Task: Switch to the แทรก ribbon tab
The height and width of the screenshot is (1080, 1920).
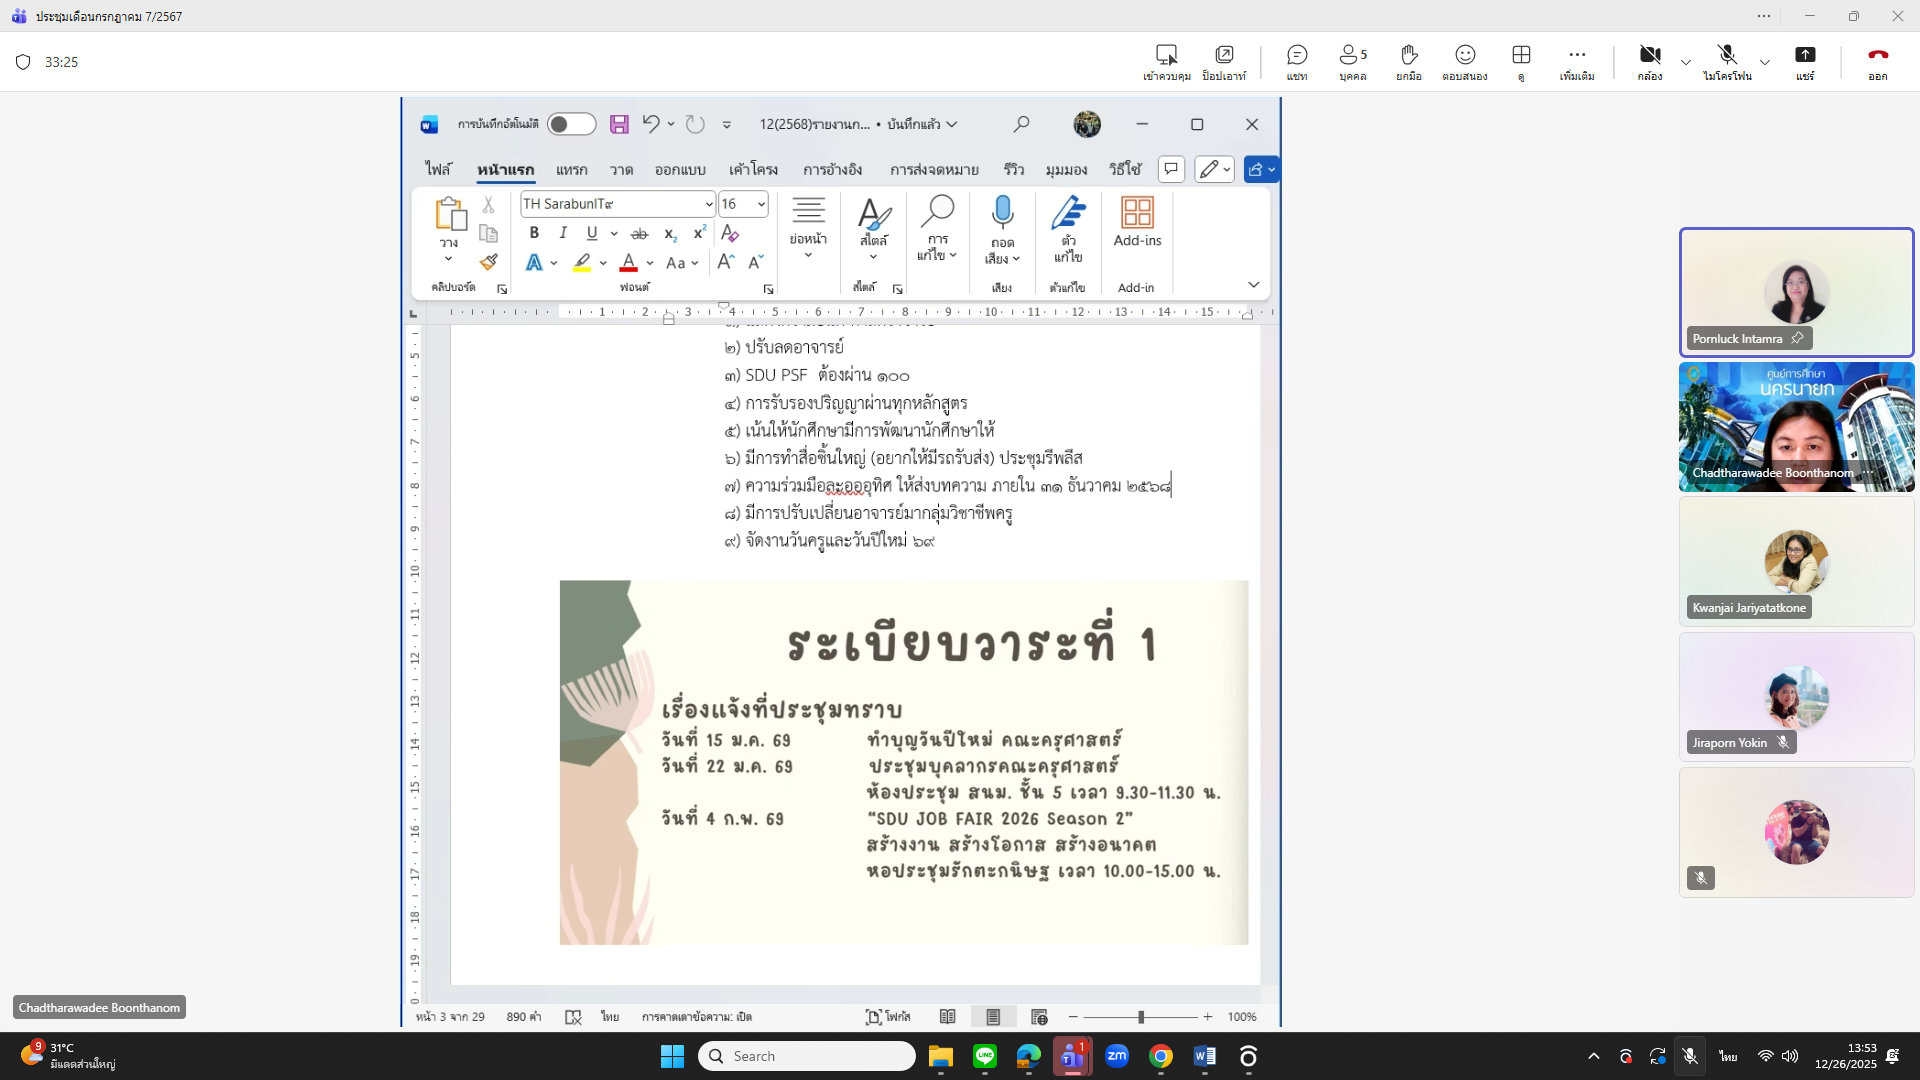Action: (571, 170)
